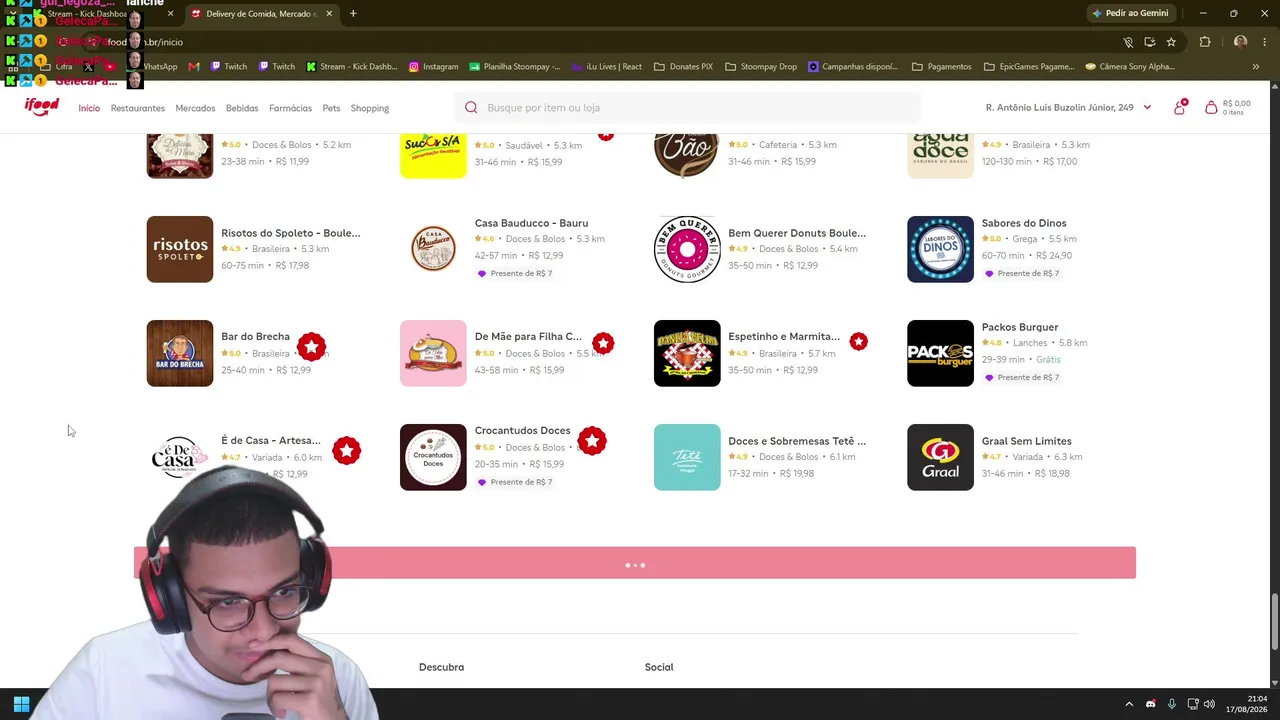Open the shopping bag cart
The width and height of the screenshot is (1280, 720).
point(1211,107)
